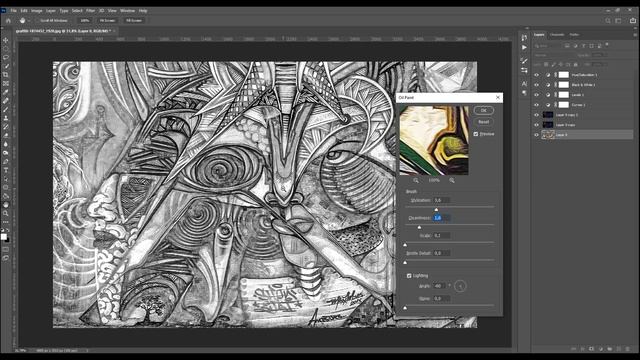Open the layer blend mode dropdown
This screenshot has width=640, height=360.
[x=555, y=55]
